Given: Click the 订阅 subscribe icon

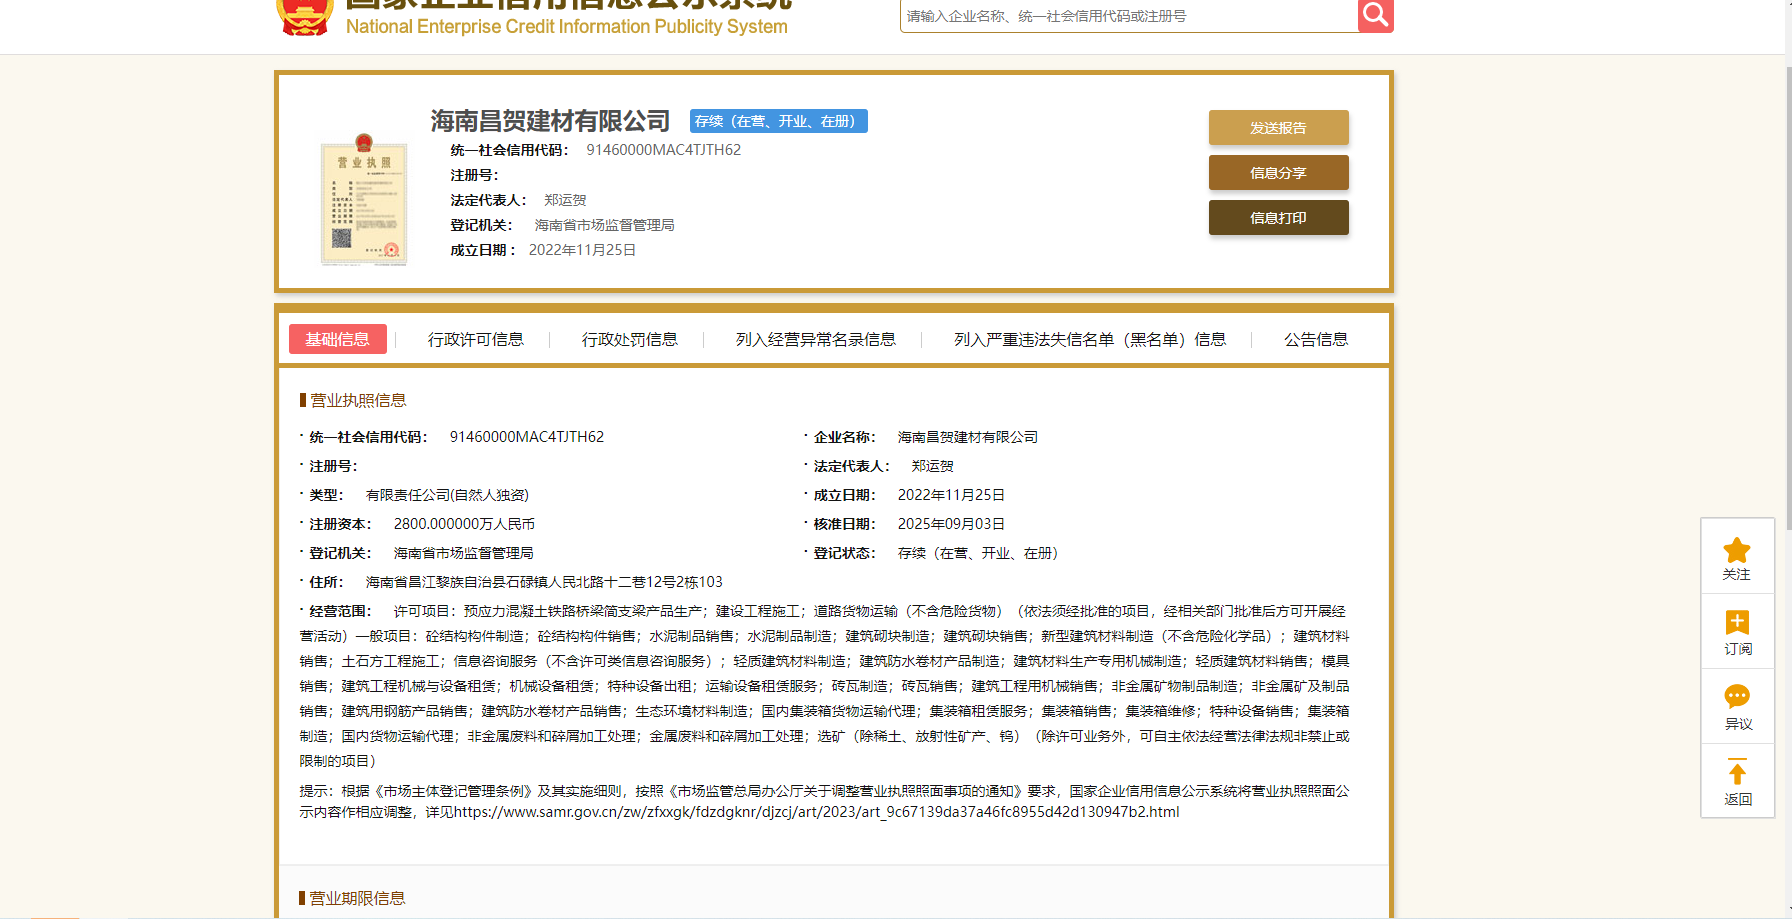Looking at the screenshot, I should [x=1737, y=623].
